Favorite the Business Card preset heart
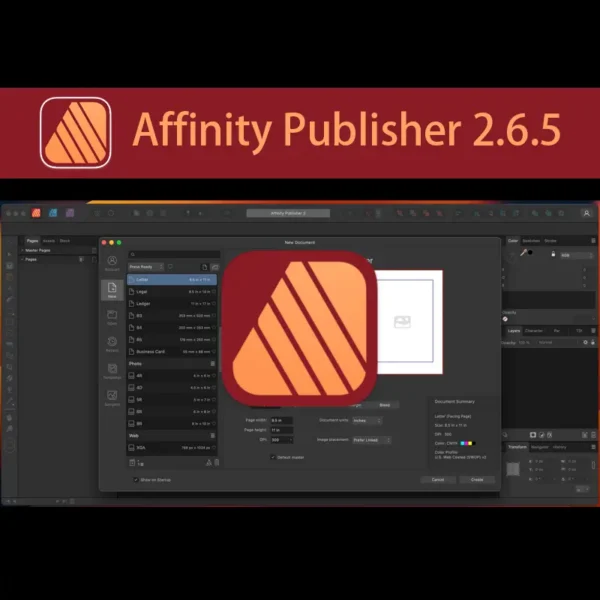Viewport: 600px width, 600px height. coord(214,351)
